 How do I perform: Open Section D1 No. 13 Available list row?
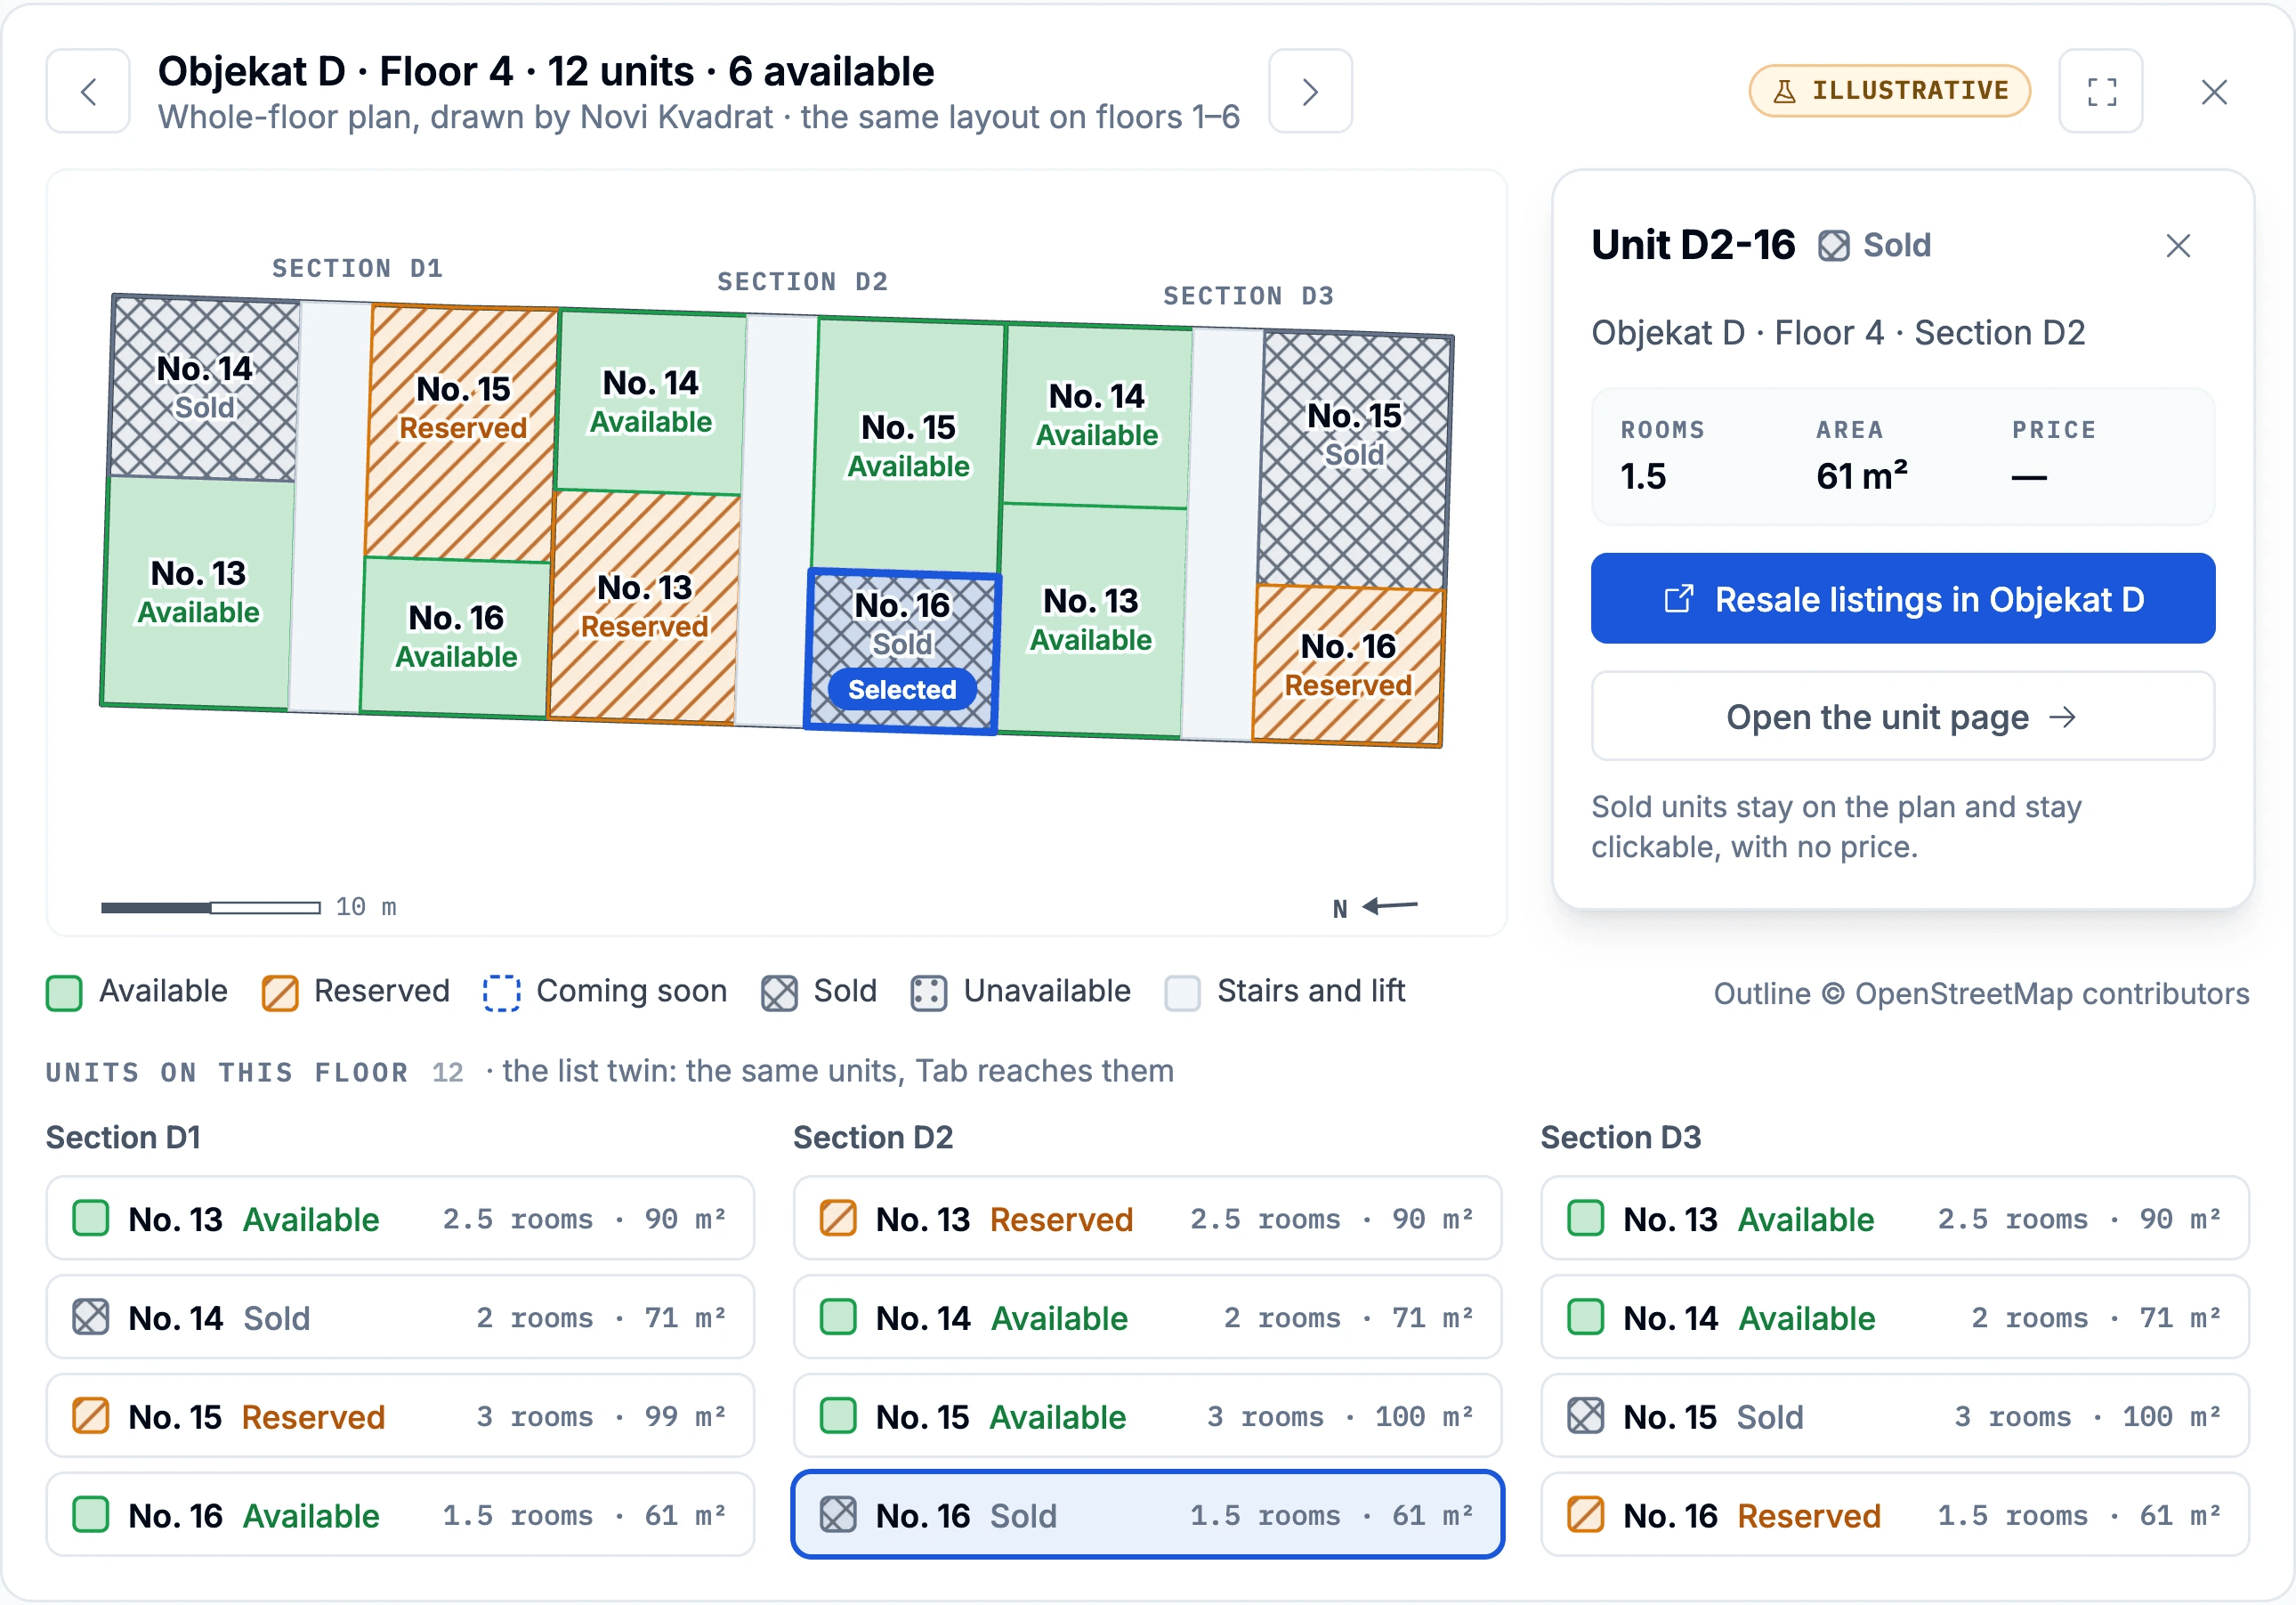[400, 1218]
